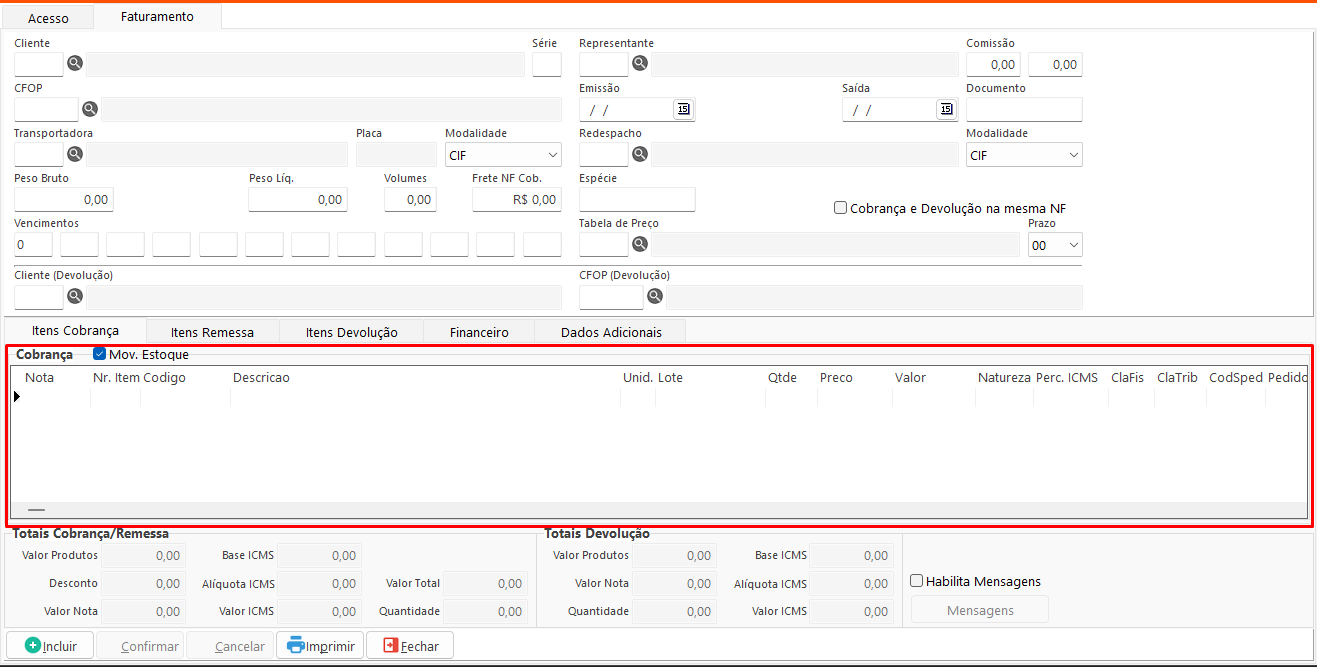This screenshot has height=667, width=1317.
Task: Open the Saída calendar date picker
Action: [946, 109]
